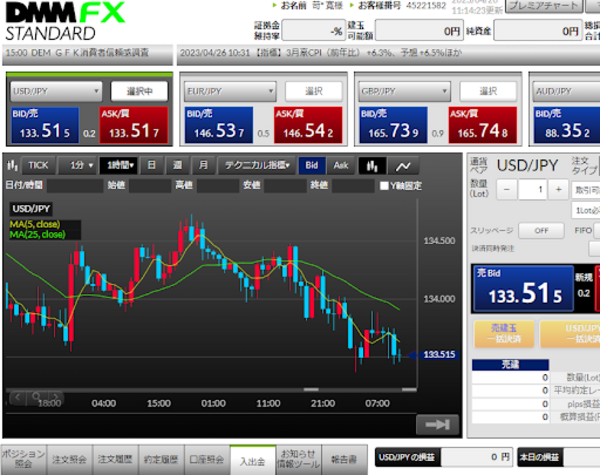
Task: Click the 終値 value field
Action: 353,186
